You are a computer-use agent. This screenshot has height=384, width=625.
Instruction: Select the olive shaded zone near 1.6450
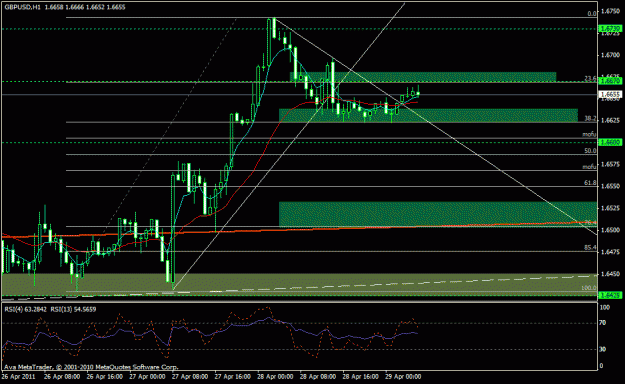coord(299,284)
